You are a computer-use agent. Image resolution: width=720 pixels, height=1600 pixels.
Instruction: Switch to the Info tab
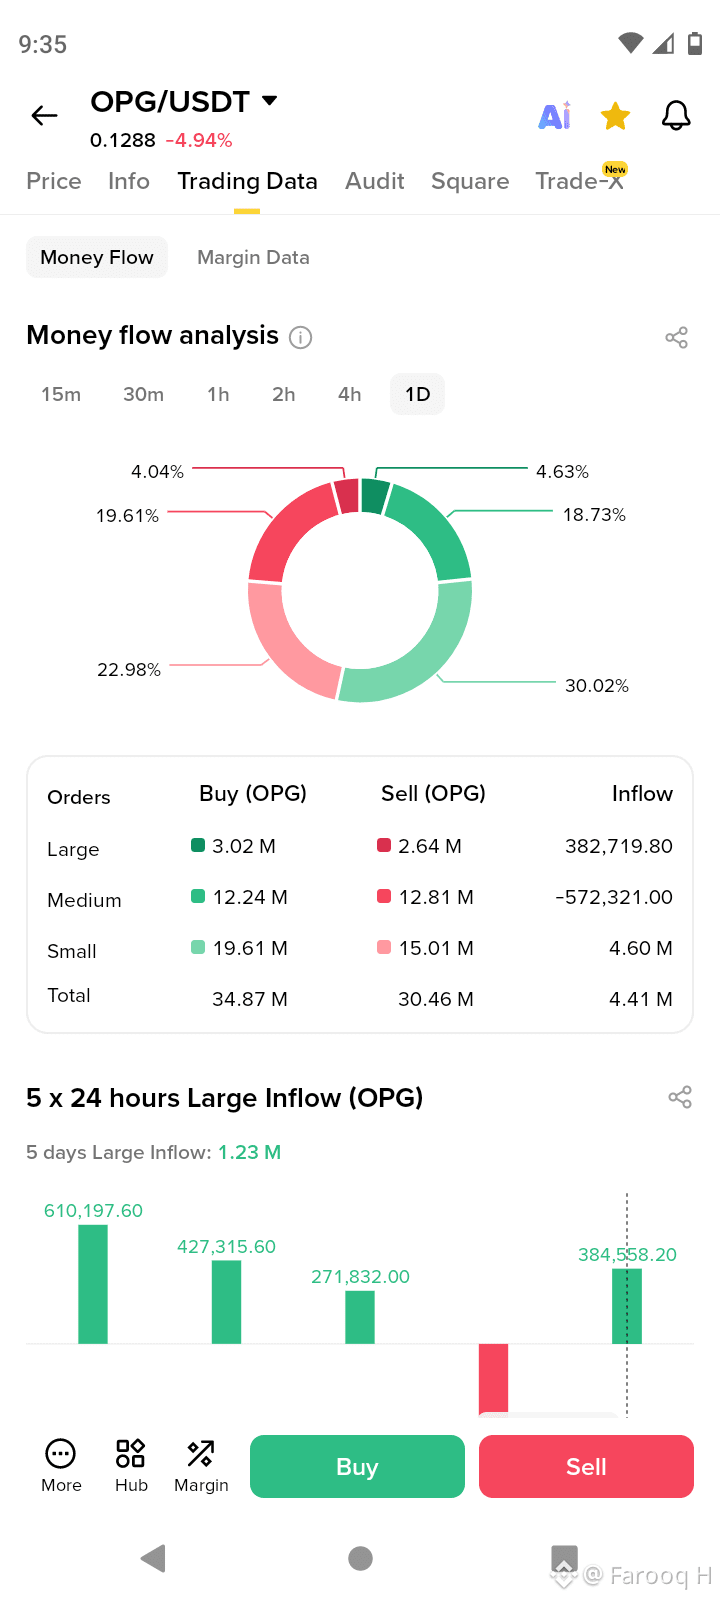[129, 181]
